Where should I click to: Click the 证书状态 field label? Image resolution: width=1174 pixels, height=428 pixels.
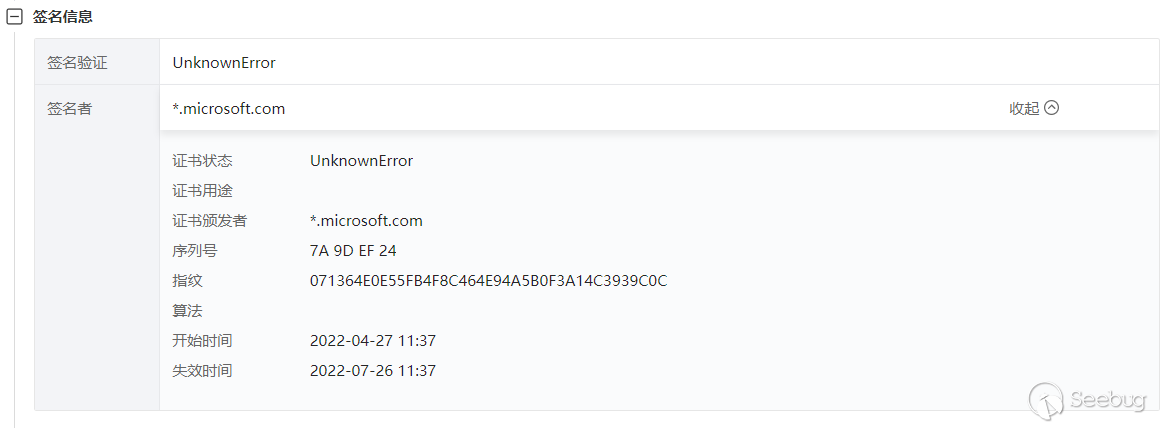(202, 161)
